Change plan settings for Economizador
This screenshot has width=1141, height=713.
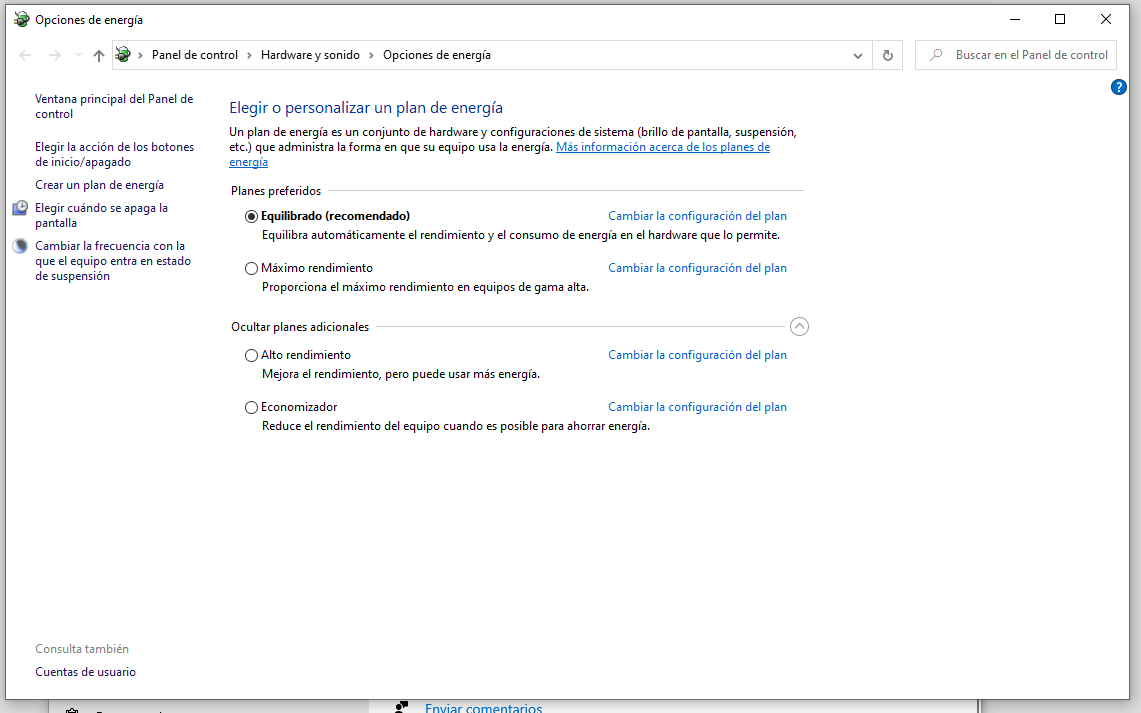(697, 407)
